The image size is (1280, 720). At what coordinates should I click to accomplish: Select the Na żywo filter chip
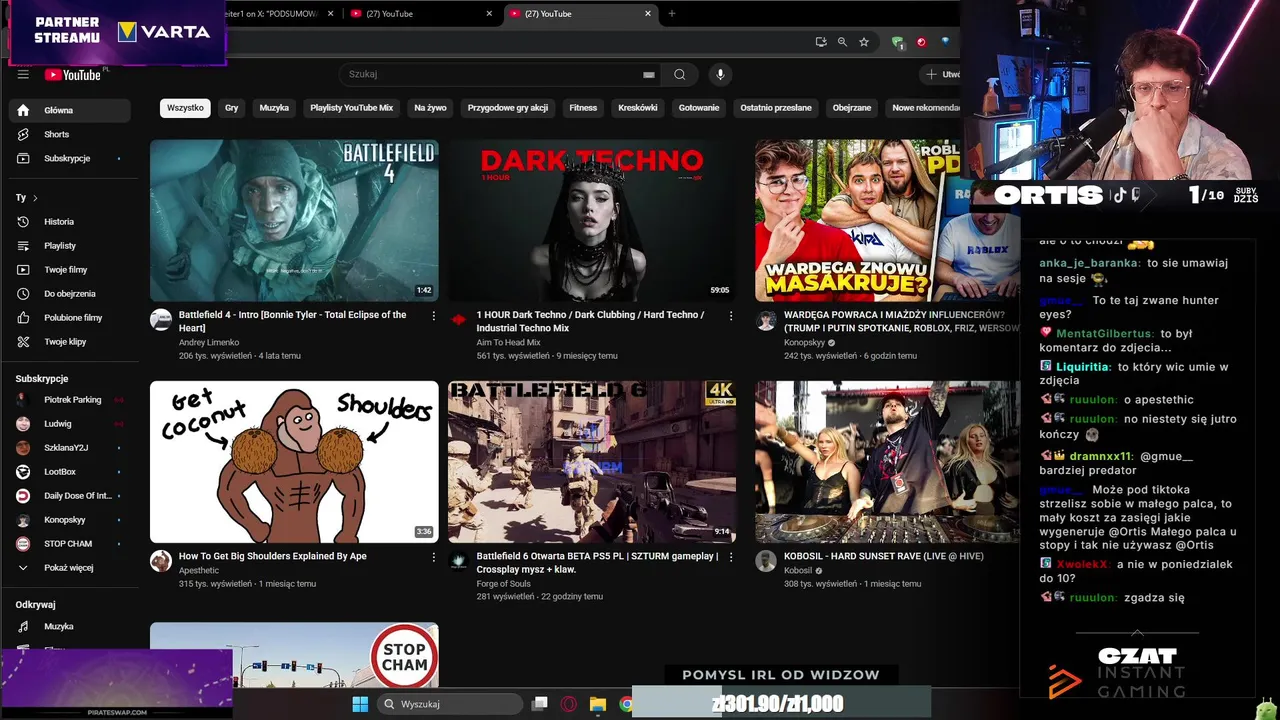coord(430,108)
